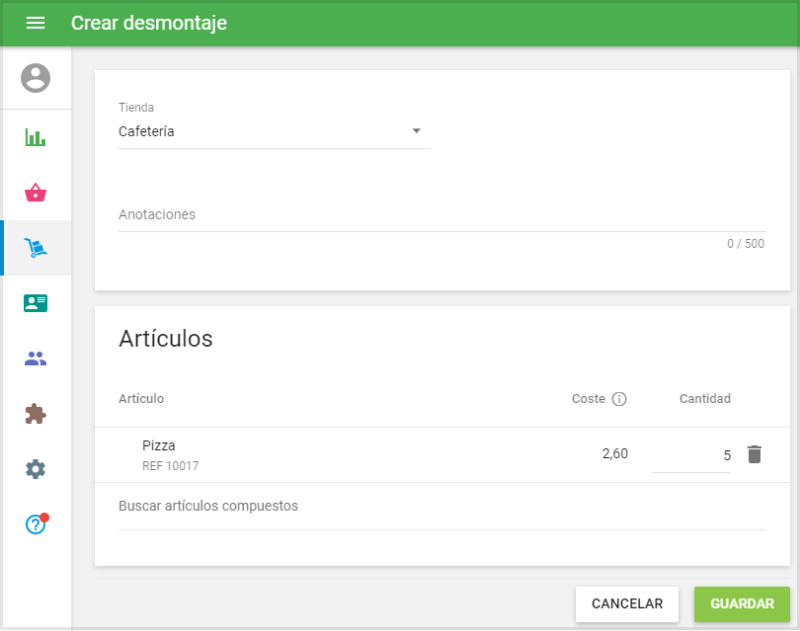
Task: Select the inventory hand truck icon
Action: click(x=36, y=248)
